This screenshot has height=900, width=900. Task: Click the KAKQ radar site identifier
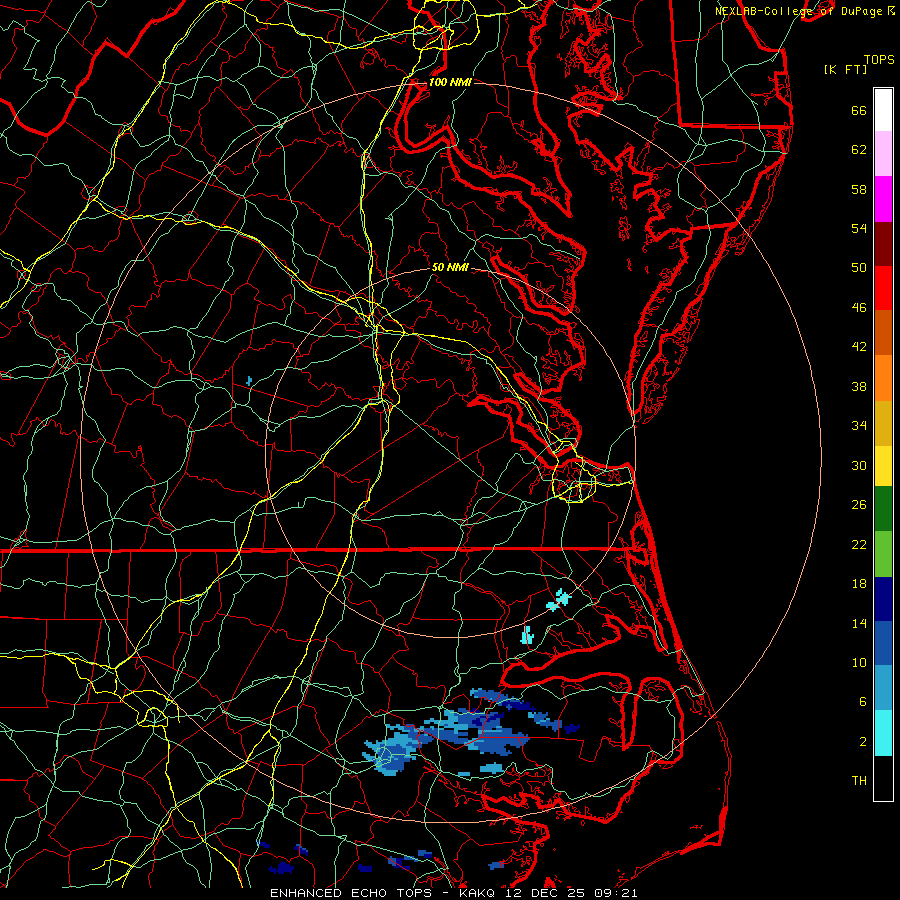pyautogui.click(x=479, y=893)
